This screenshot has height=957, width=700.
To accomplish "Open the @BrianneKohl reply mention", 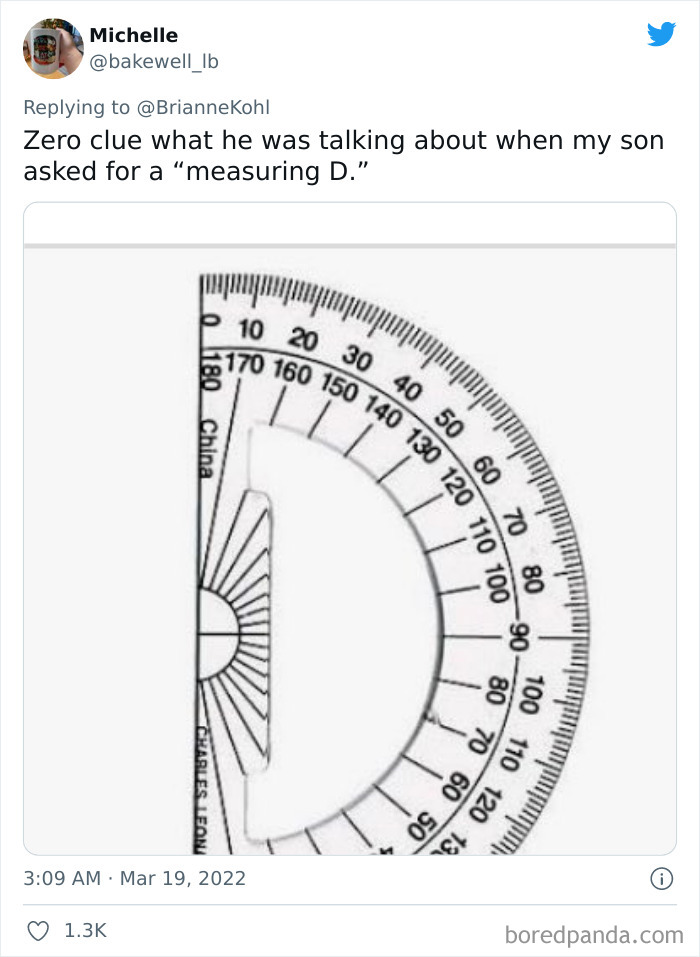I will point(203,107).
